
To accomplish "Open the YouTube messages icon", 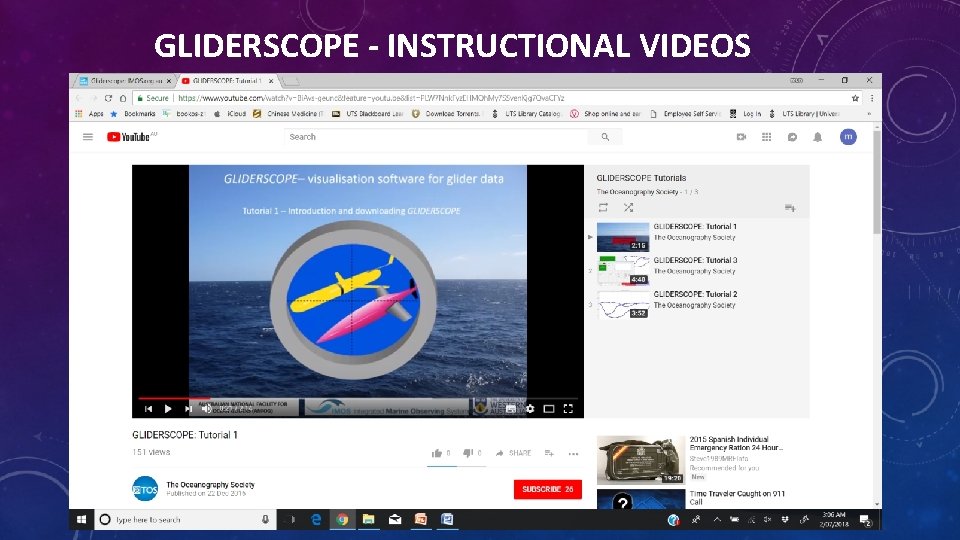I will click(792, 137).
